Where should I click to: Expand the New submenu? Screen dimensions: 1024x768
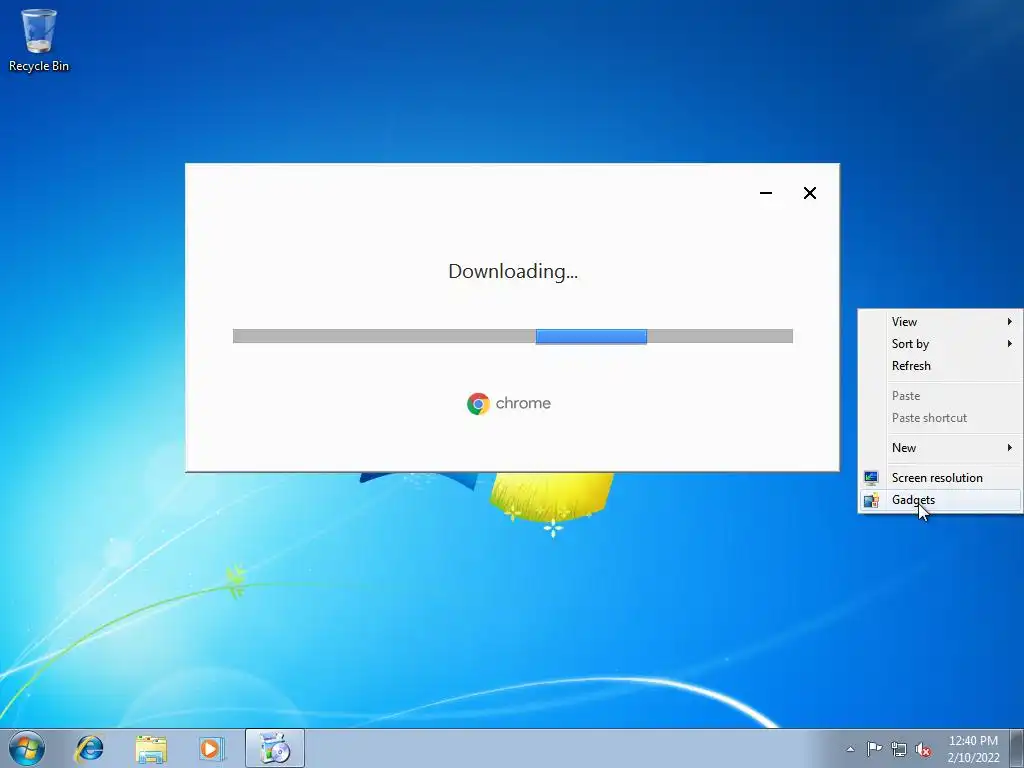[x=940, y=448]
